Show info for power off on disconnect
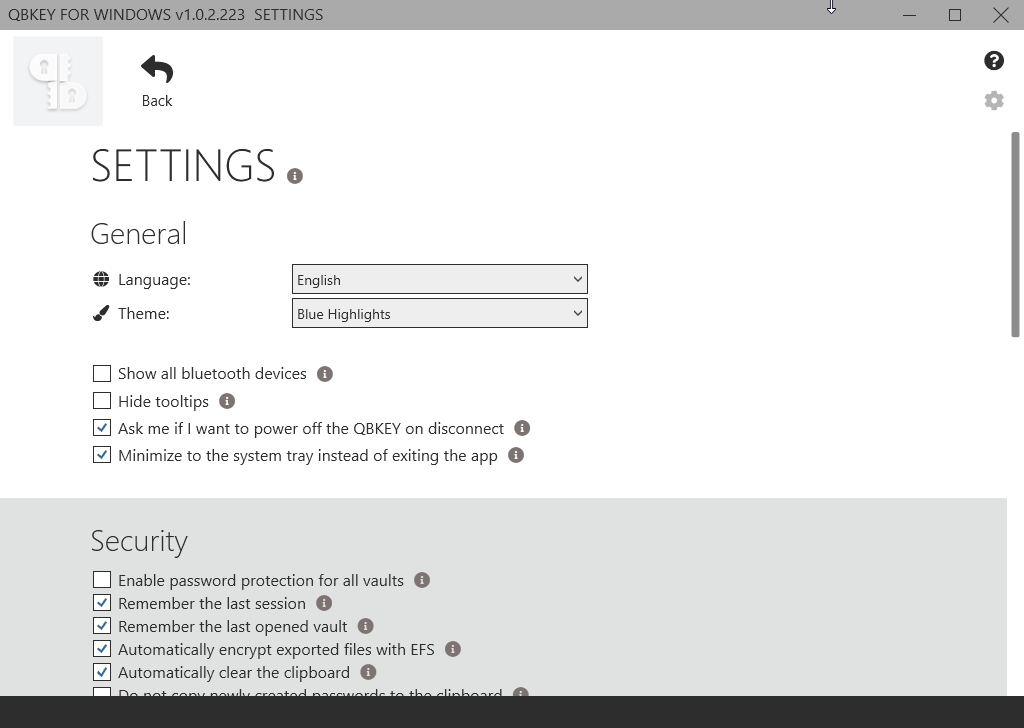 522,428
